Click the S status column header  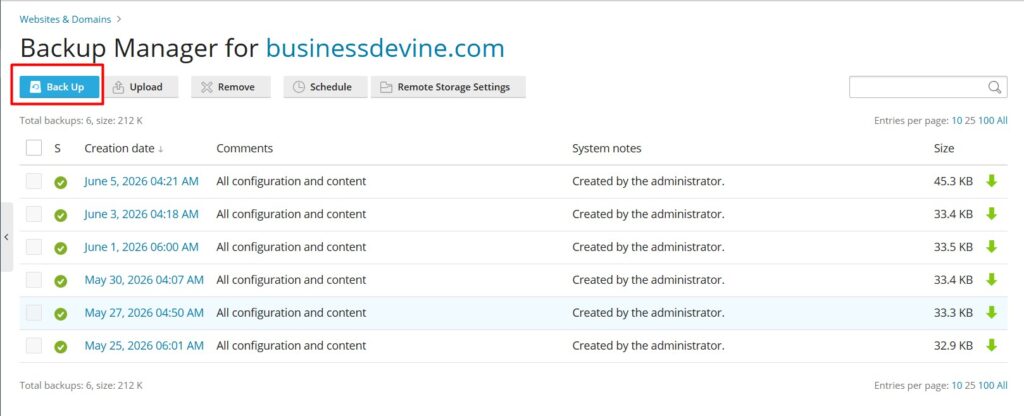tap(57, 148)
